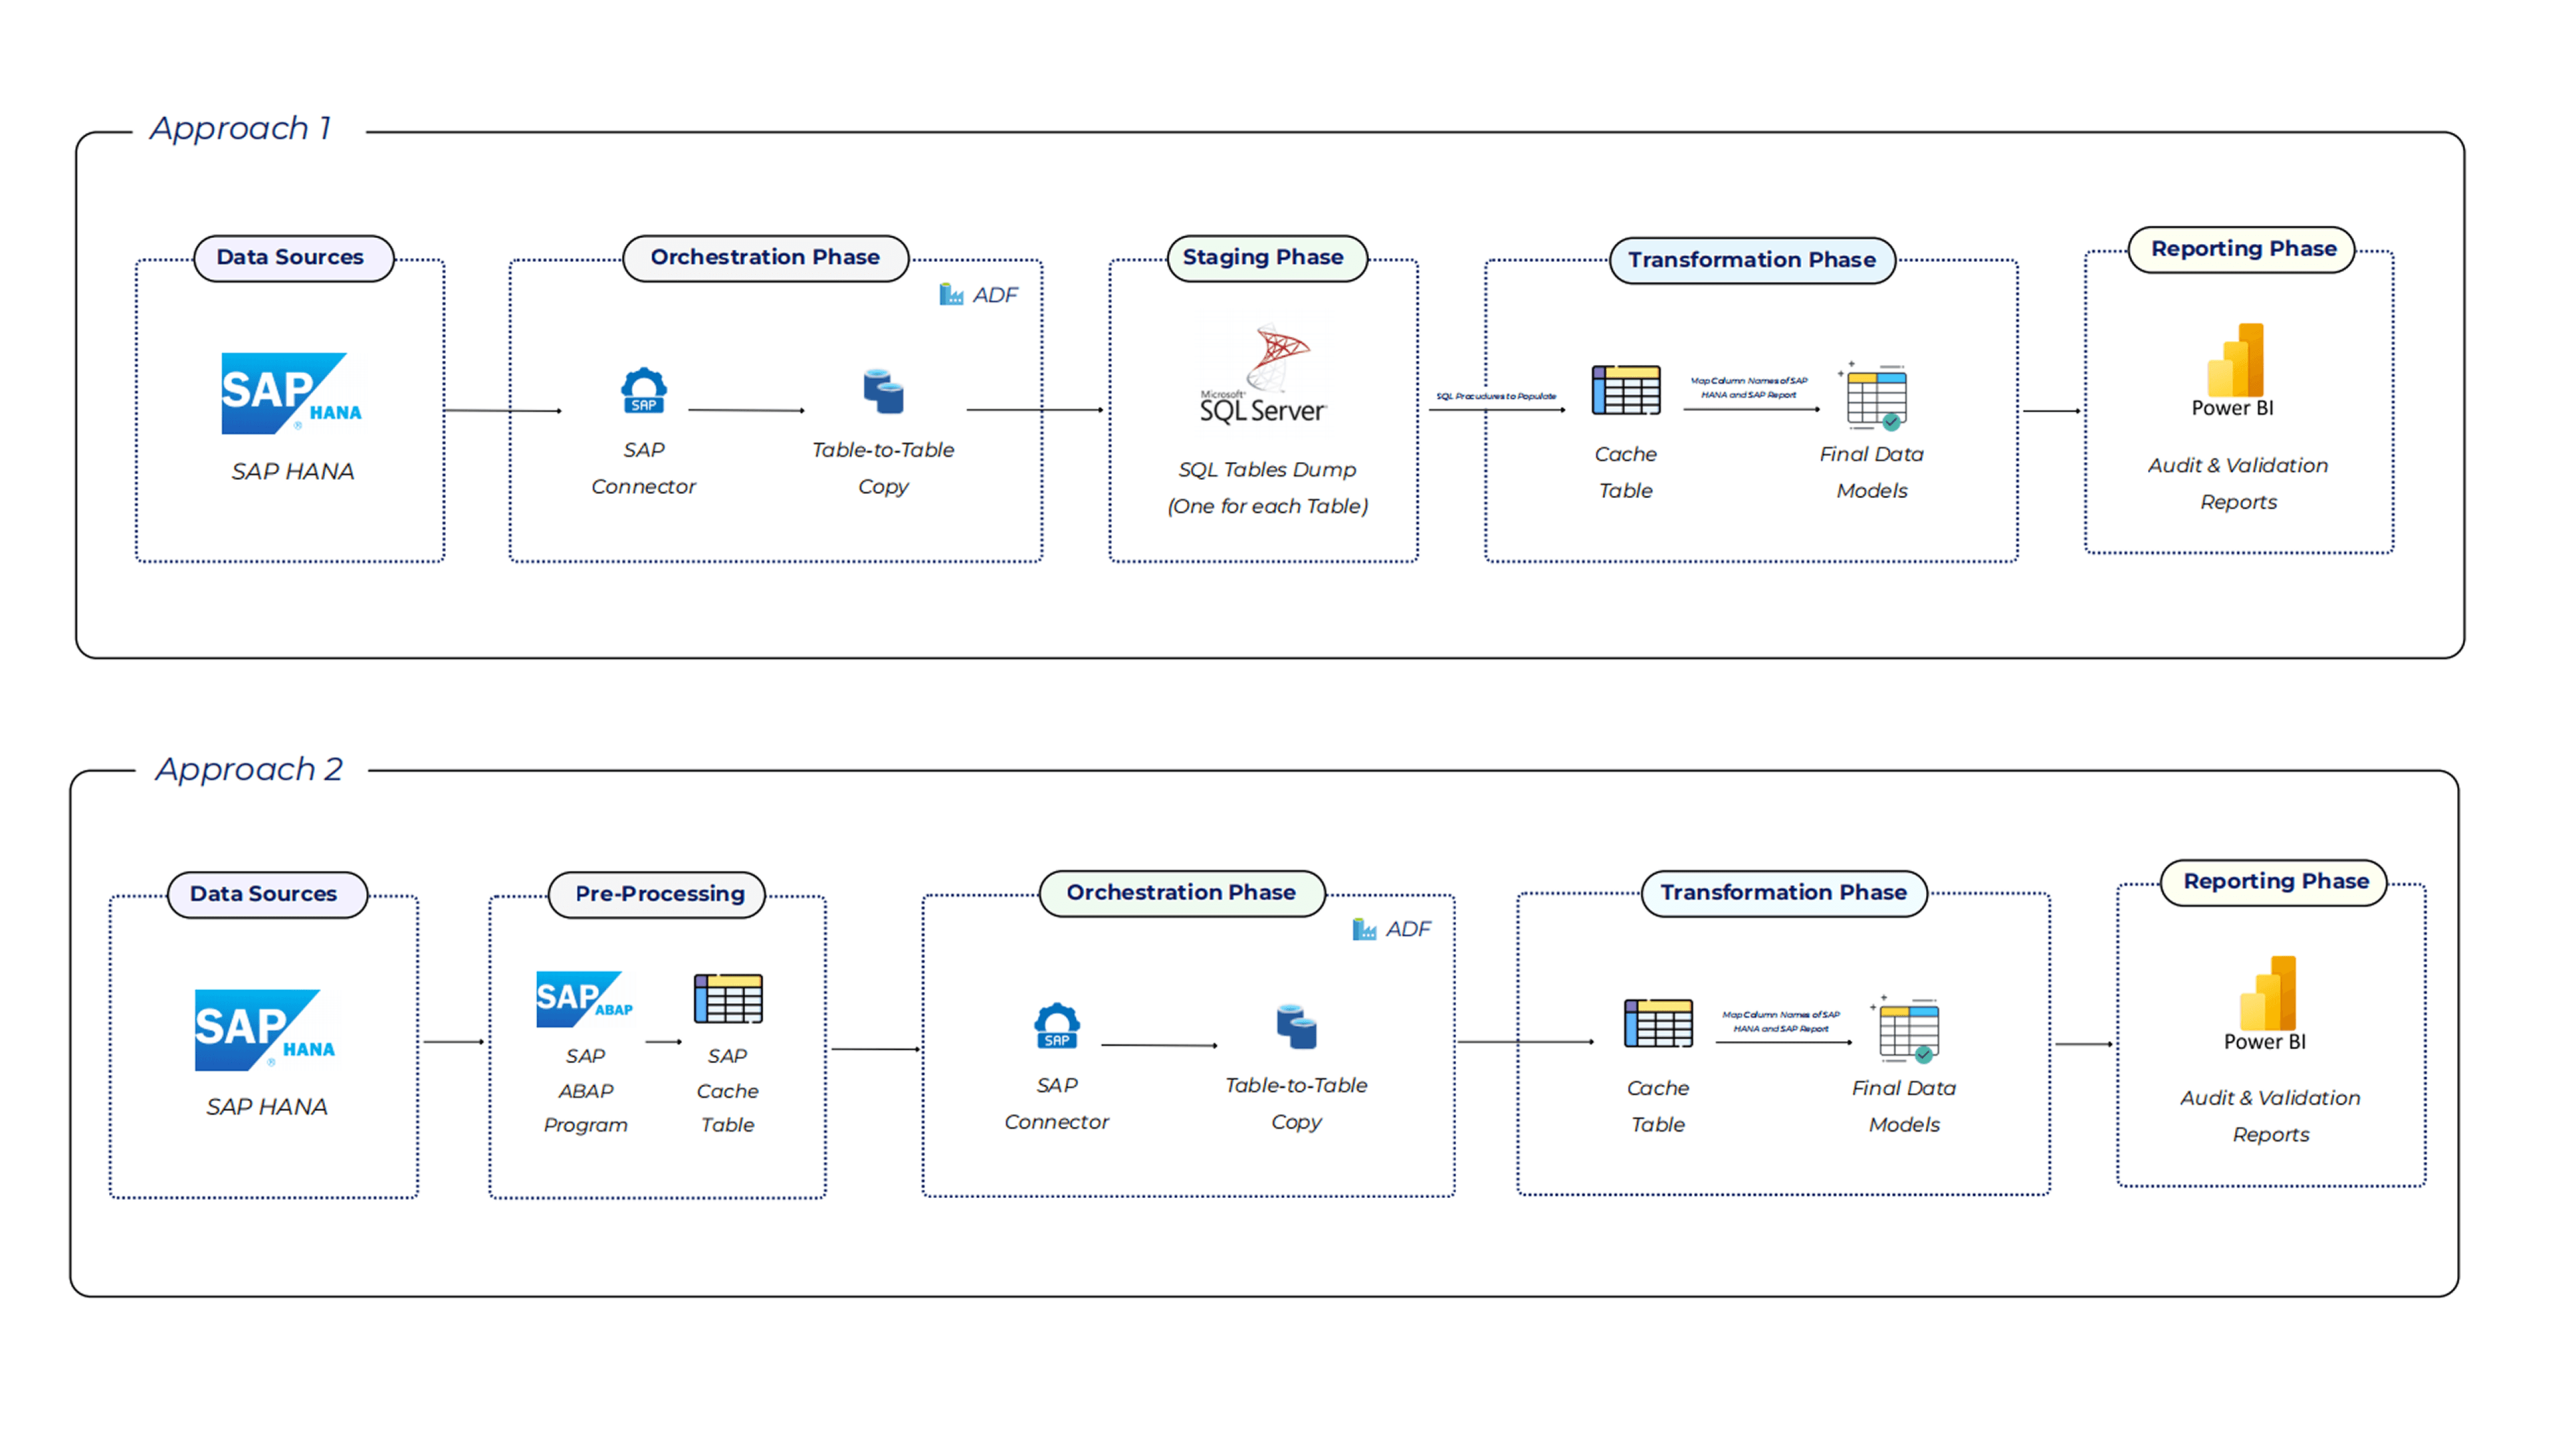Click the Power BI icon in Approach 1
The height and width of the screenshot is (1438, 2560).
pyautogui.click(x=2235, y=360)
